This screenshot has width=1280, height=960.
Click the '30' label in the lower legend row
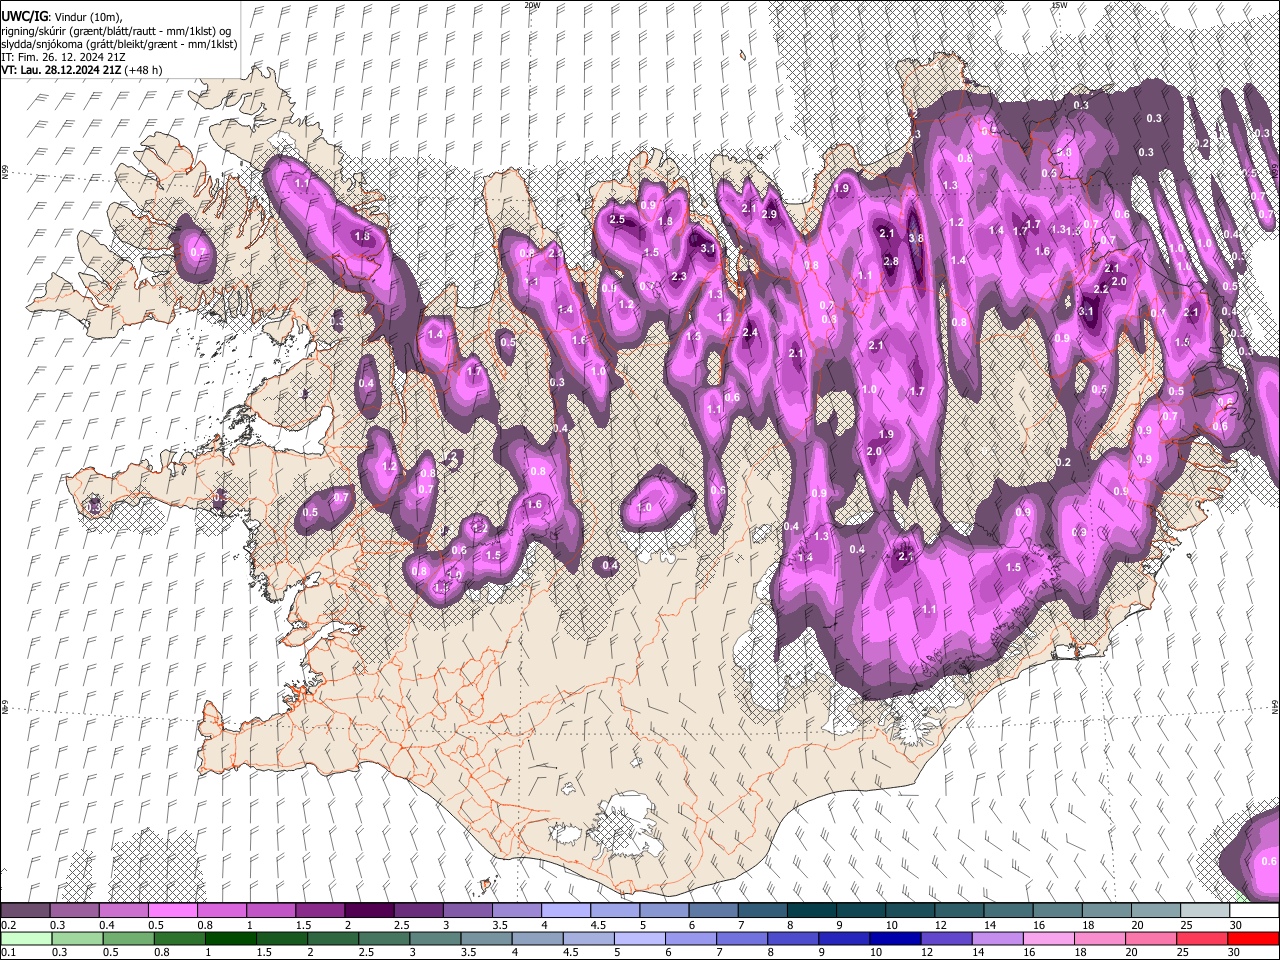point(1233,952)
